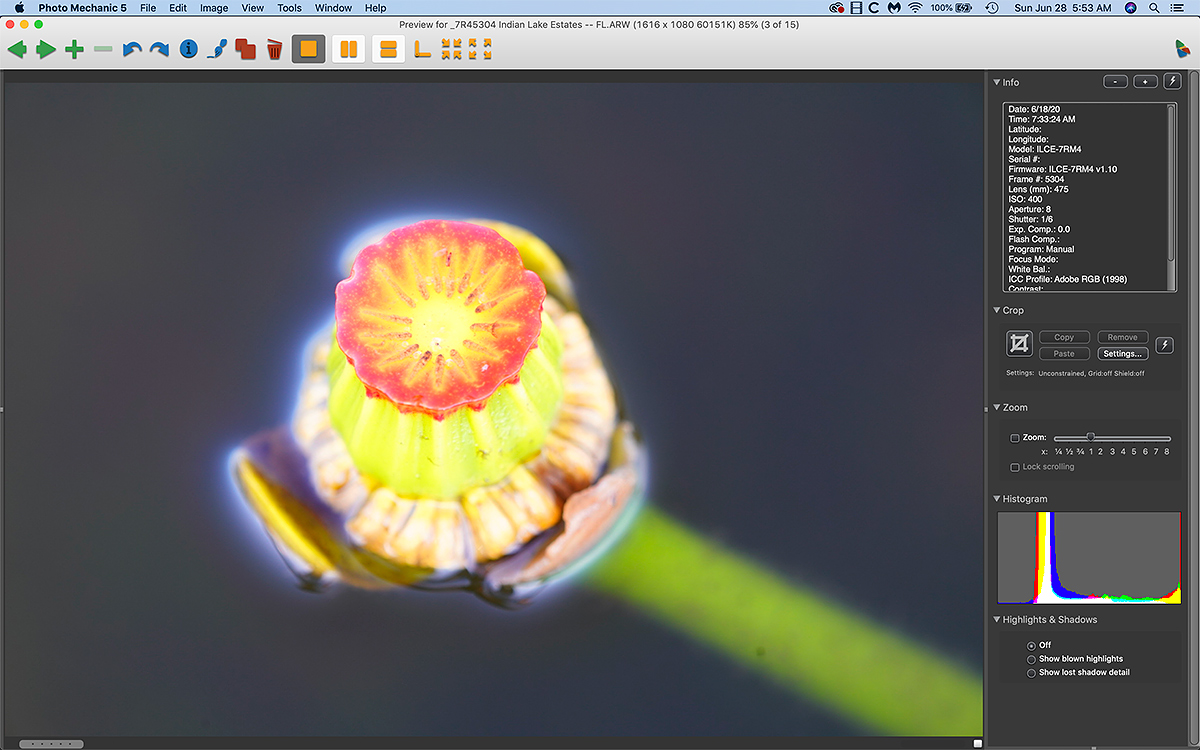
Task: Enable the Zoom checkbox
Action: [x=1015, y=438]
